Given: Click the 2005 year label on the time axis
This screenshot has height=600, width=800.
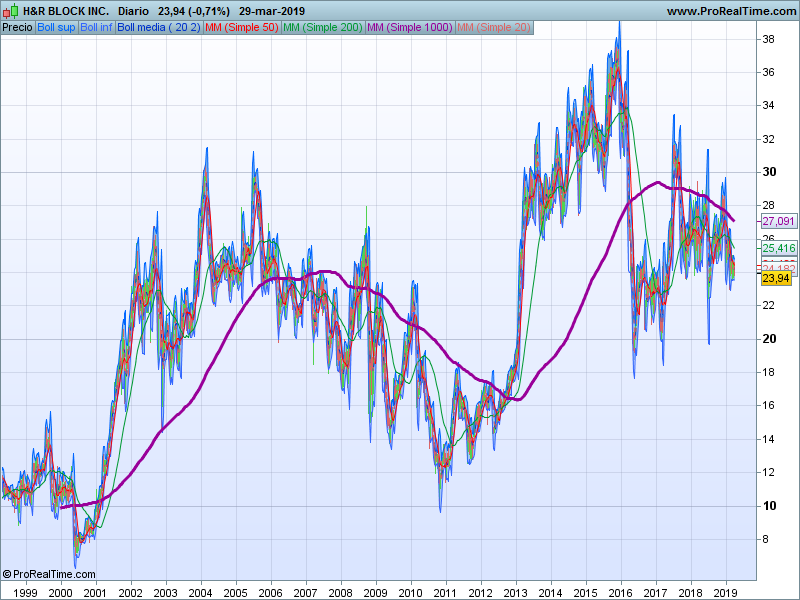Looking at the screenshot, I should pyautogui.click(x=236, y=593).
